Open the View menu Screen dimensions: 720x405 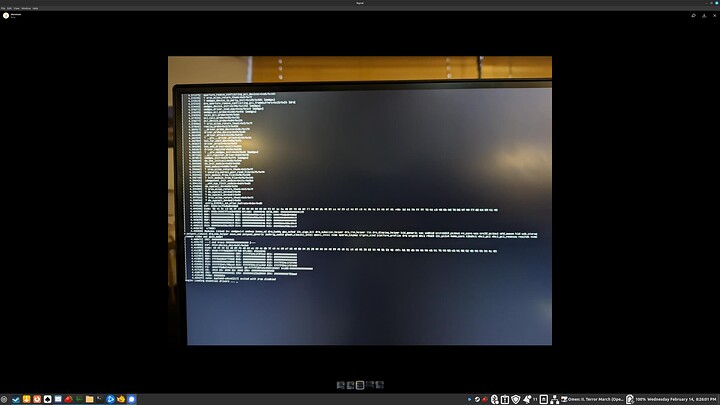17,8
